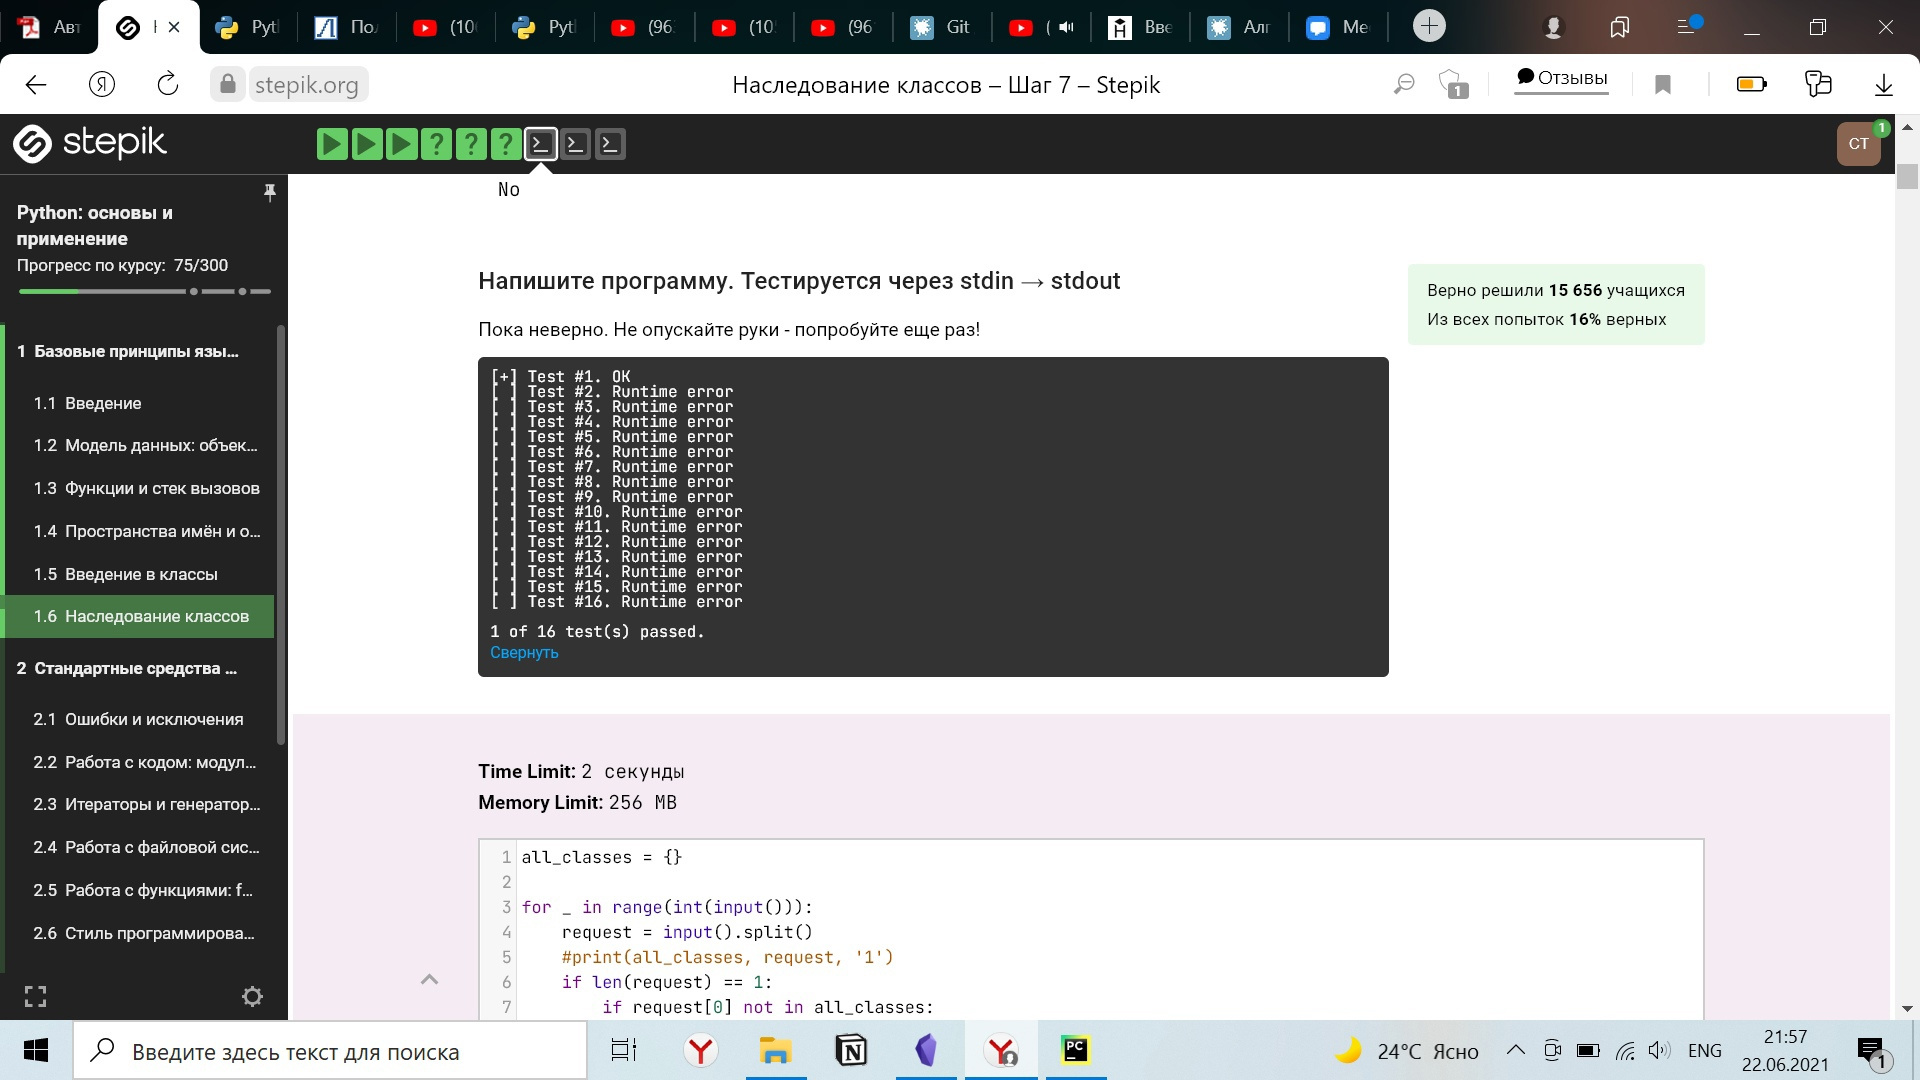Screen dimensions: 1920x1080
Task: Open the ninth step with terminal icon
Action: point(610,144)
